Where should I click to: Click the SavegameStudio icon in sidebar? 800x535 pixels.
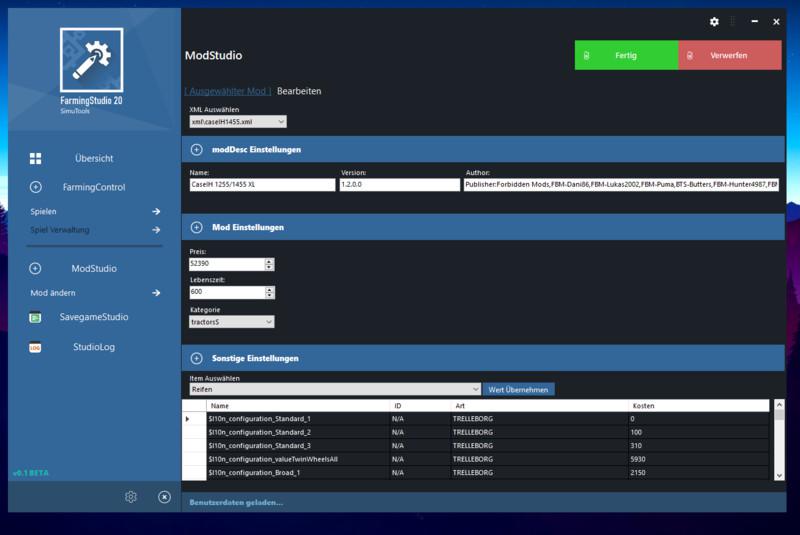coord(36,317)
